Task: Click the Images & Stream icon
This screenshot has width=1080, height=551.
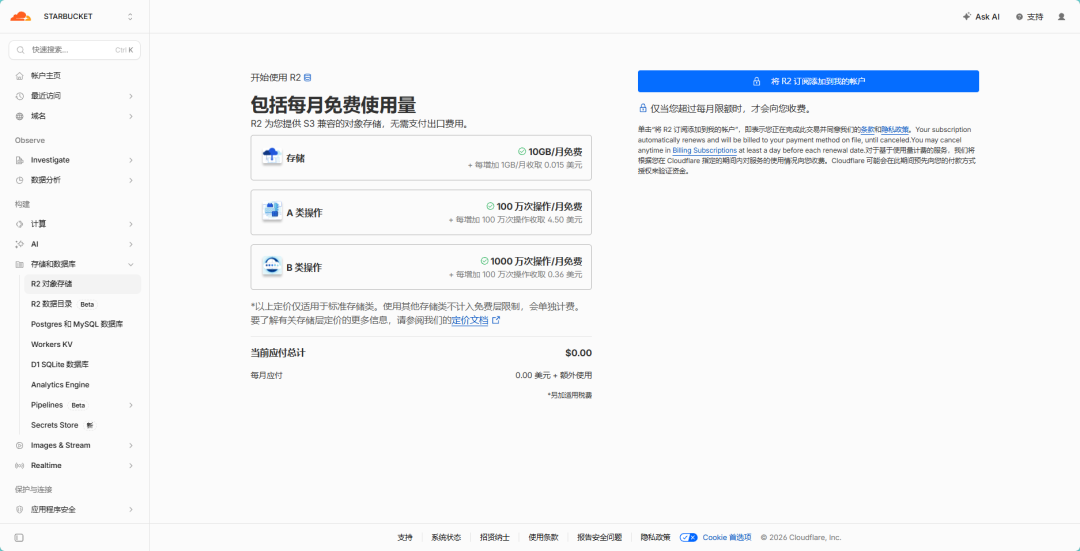Action: click(x=19, y=446)
